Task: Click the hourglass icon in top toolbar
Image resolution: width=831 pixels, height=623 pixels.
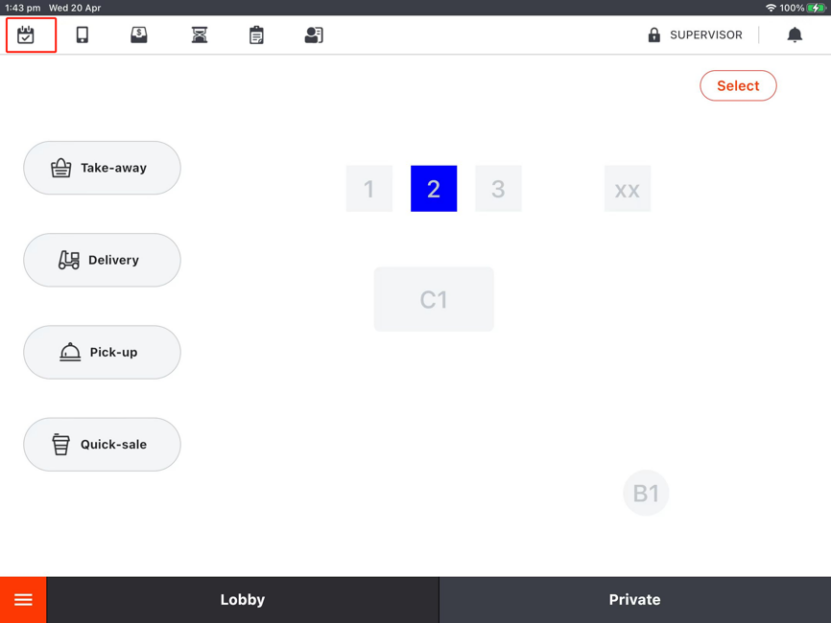Action: (x=199, y=35)
